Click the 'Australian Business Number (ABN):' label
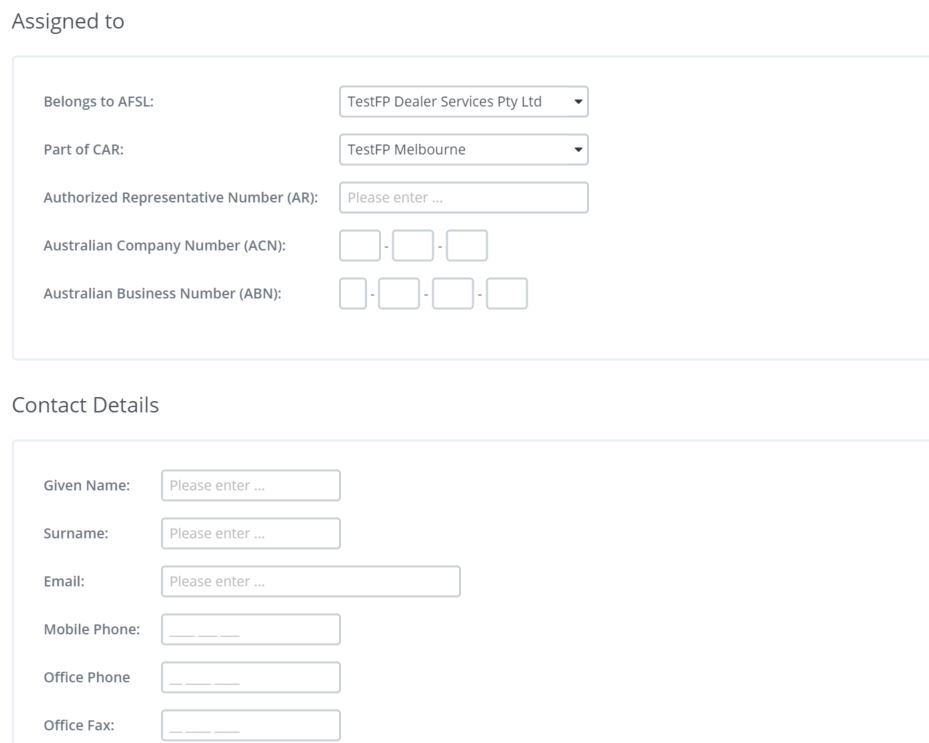Viewport: 929px width, 743px height. tap(162, 294)
